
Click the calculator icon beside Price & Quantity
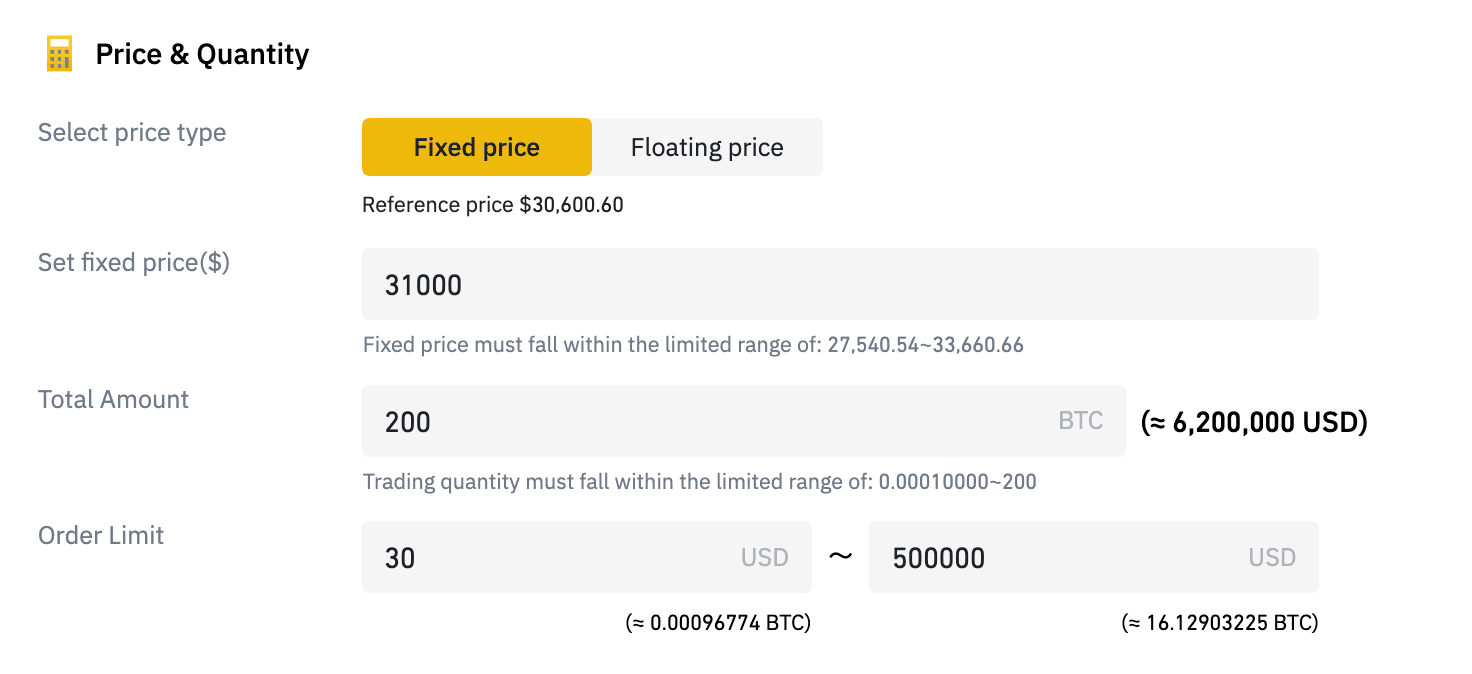[x=60, y=54]
